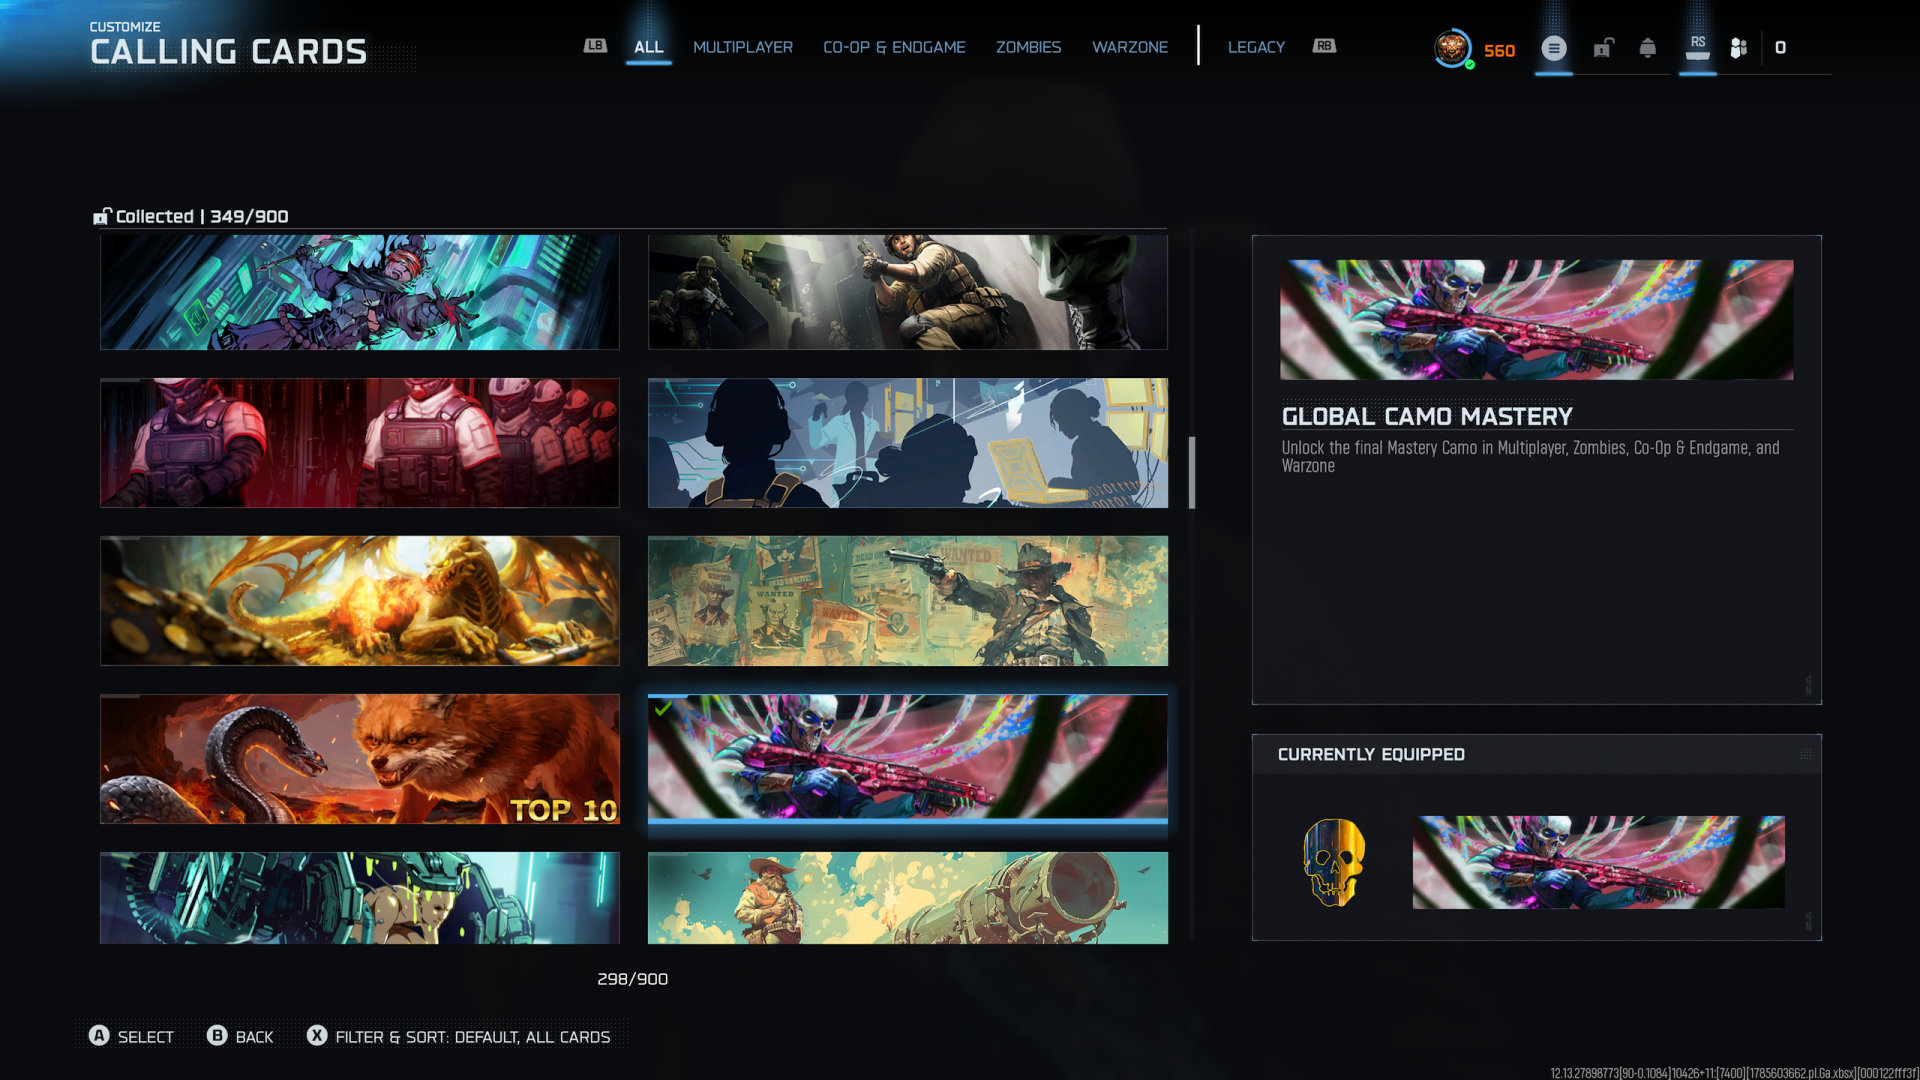The width and height of the screenshot is (1920, 1080).
Task: Click the green checkmark on equipped card
Action: (x=663, y=709)
